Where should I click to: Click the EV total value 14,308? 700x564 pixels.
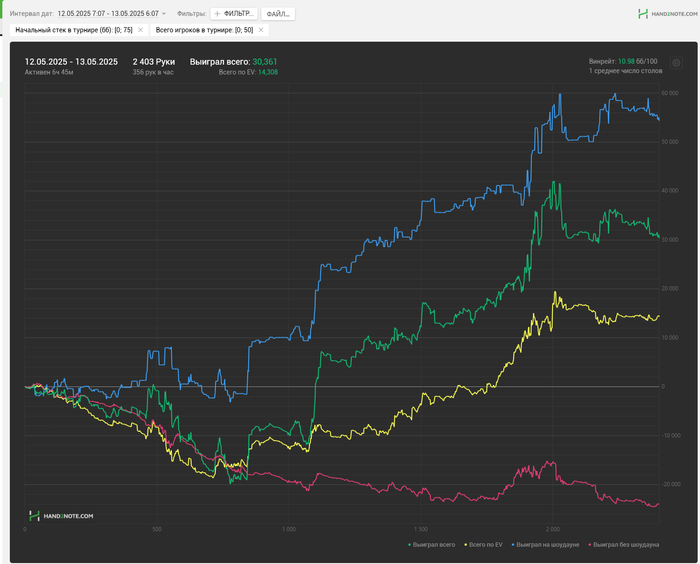[268, 72]
